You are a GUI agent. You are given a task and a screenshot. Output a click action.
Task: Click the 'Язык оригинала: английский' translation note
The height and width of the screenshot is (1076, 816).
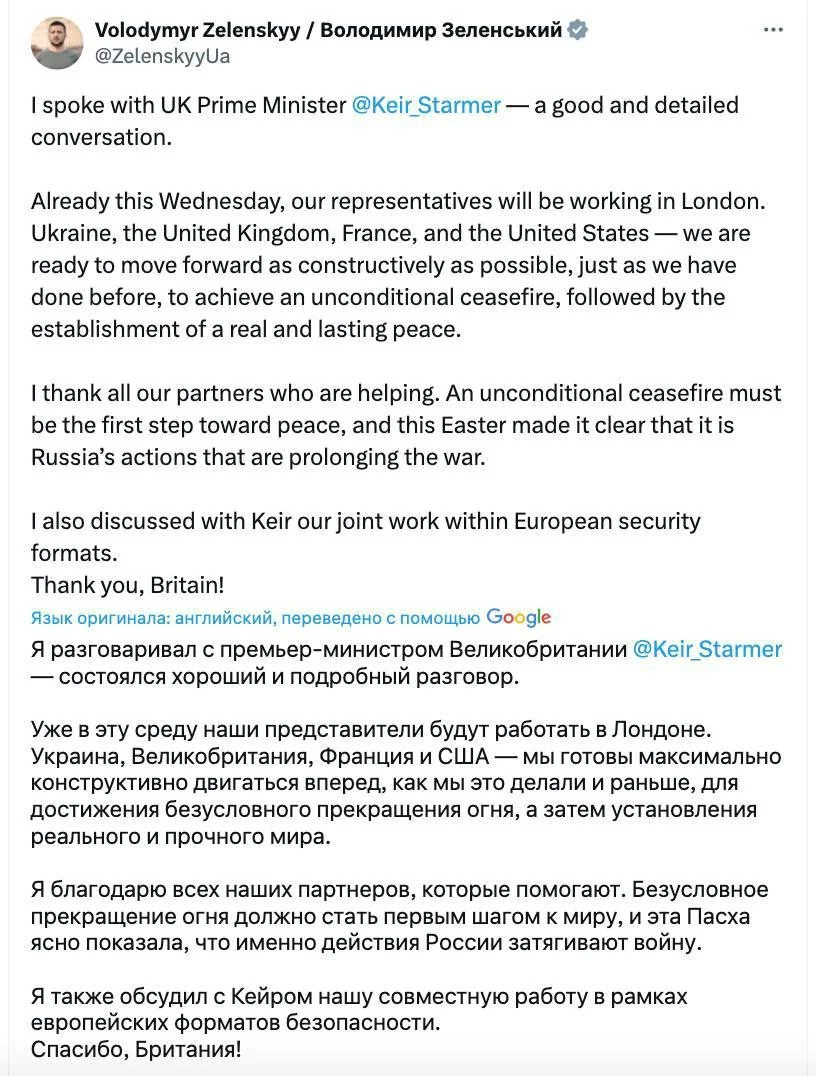pos(255,618)
